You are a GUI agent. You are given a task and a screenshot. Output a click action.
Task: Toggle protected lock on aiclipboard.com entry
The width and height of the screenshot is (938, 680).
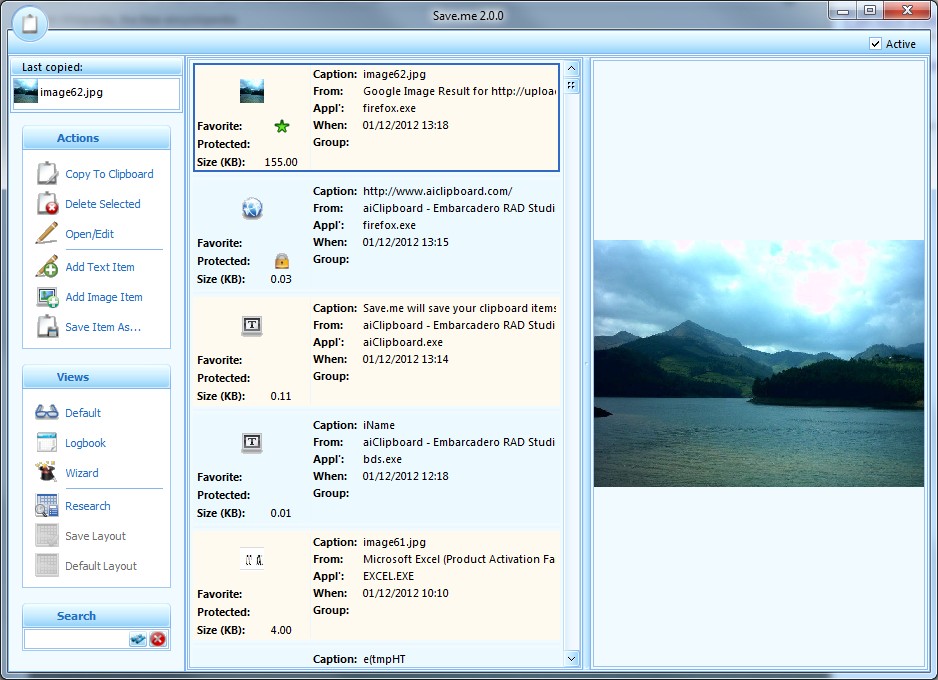pyautogui.click(x=281, y=261)
